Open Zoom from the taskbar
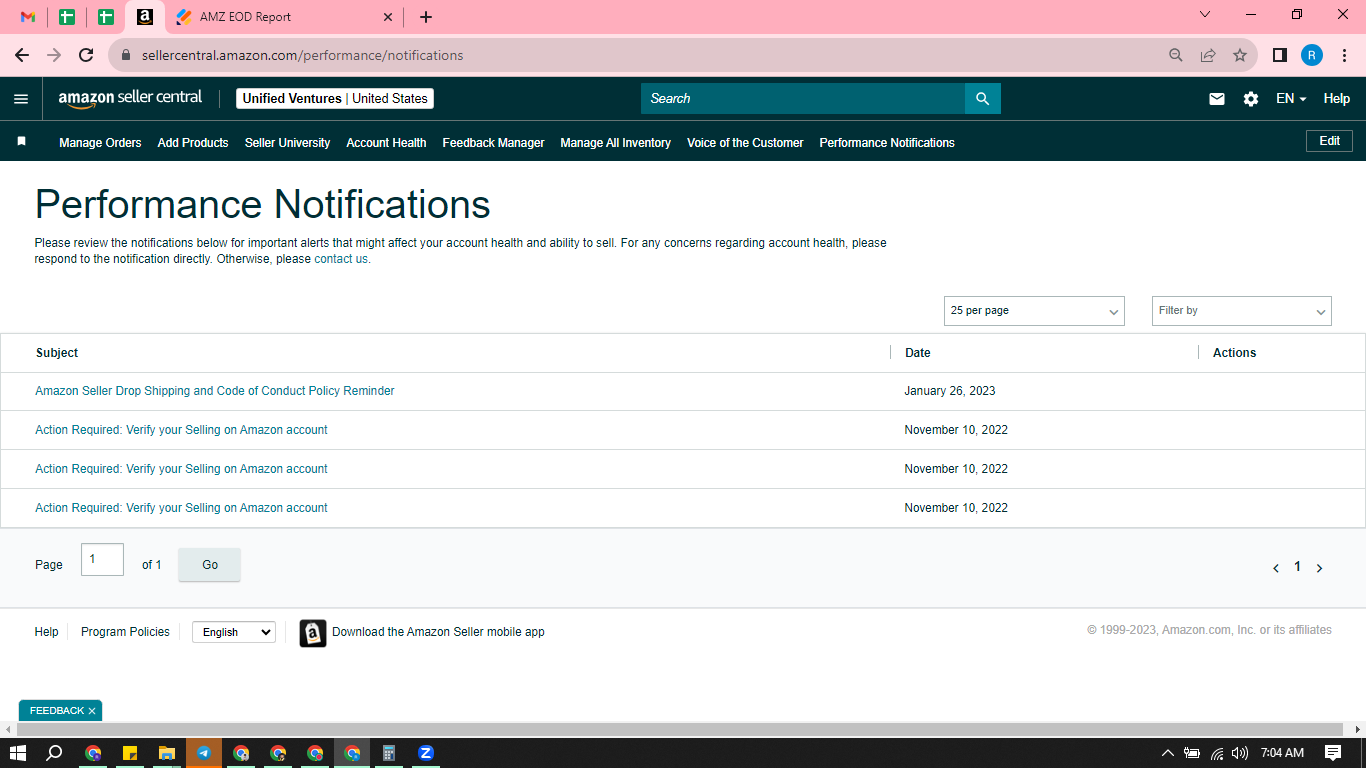1366x768 pixels. 426,753
